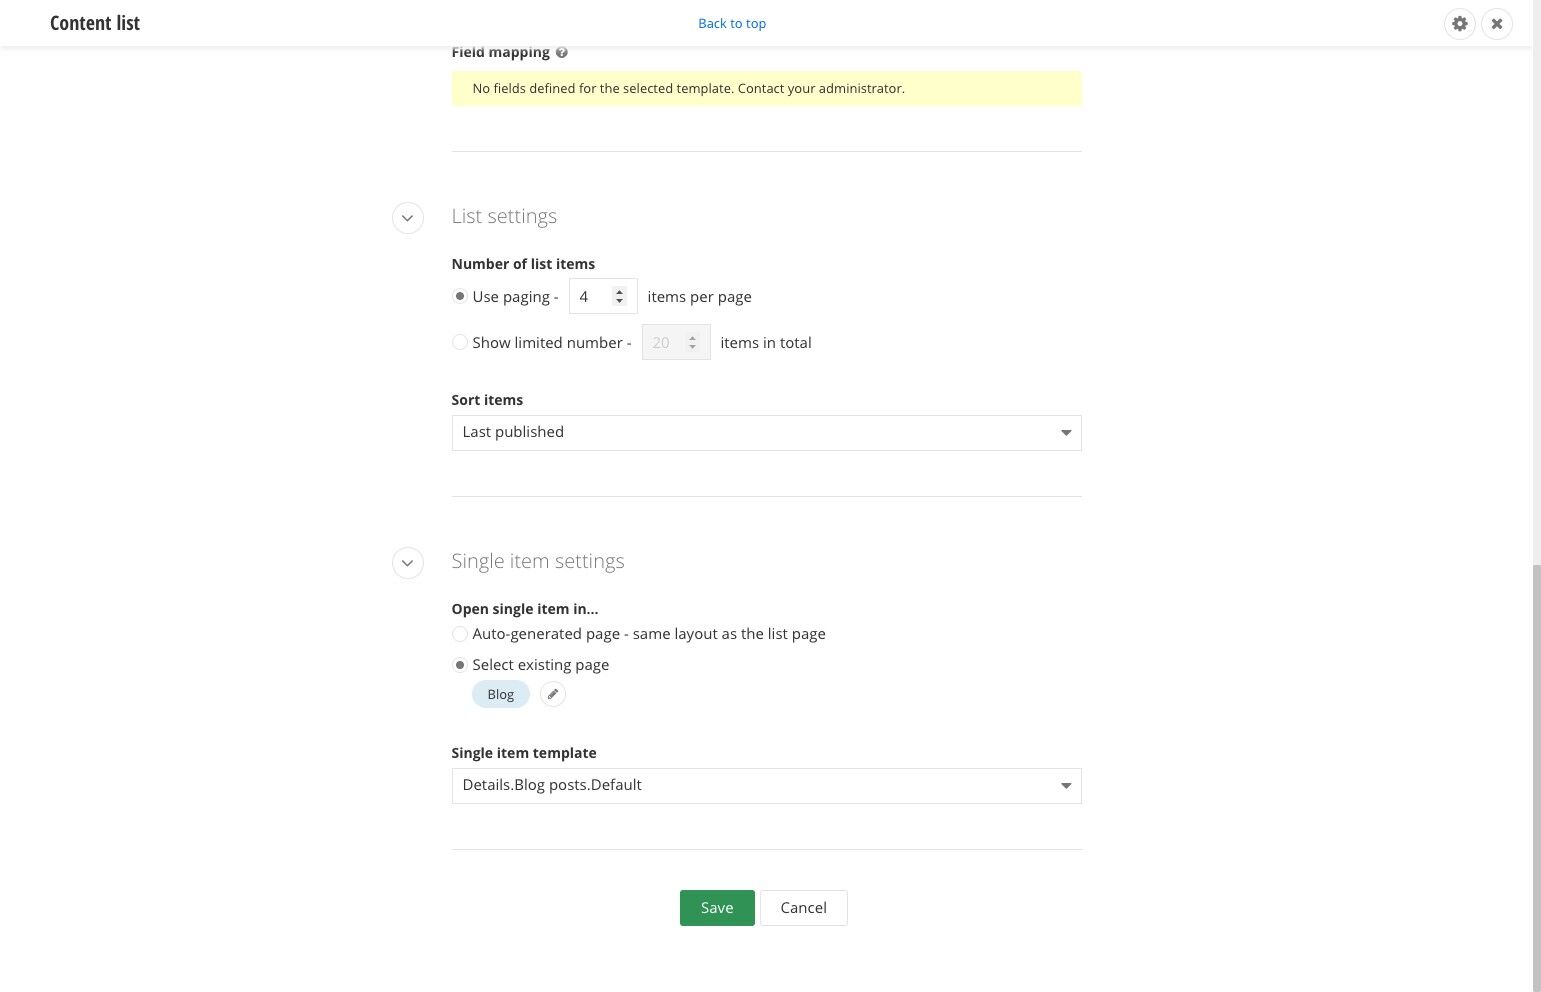Screen dimensions: 1541x992
Task: Click the Blog page tag
Action: click(501, 694)
